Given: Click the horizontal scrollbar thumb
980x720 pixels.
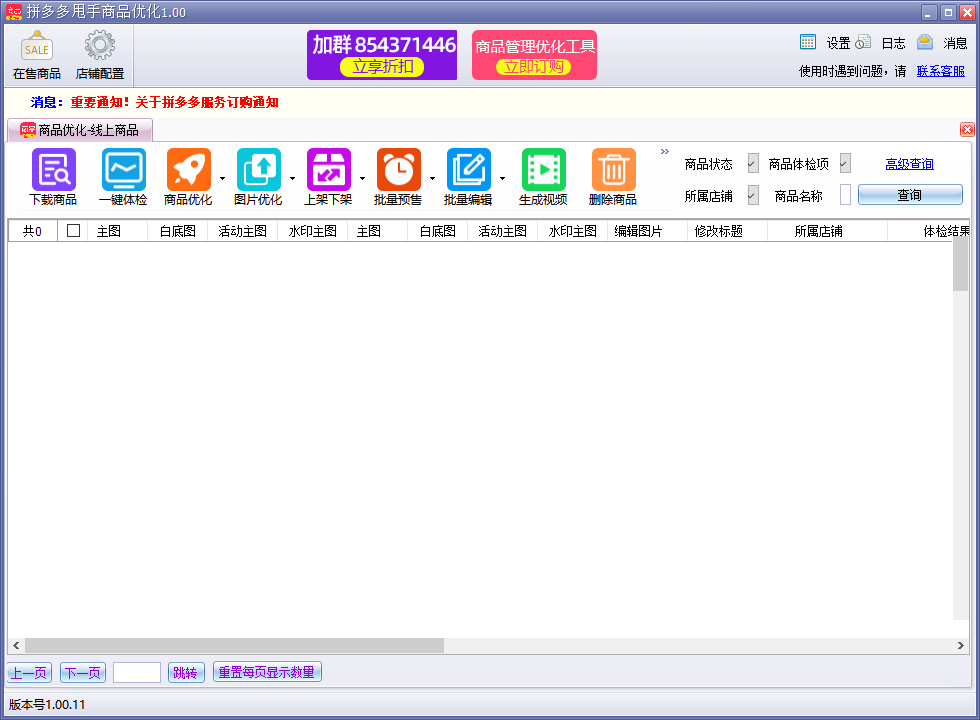Looking at the screenshot, I should click(x=234, y=646).
